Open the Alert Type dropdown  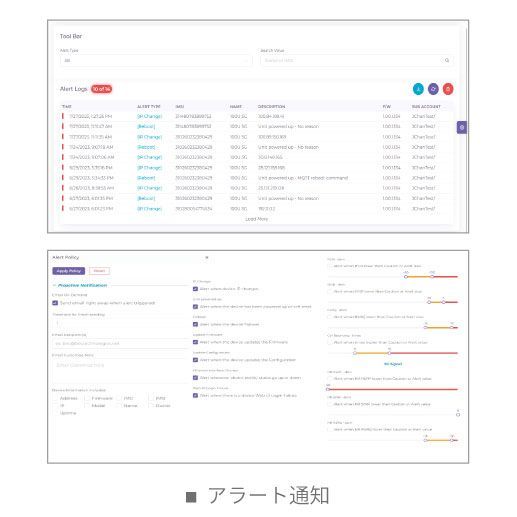(156, 60)
